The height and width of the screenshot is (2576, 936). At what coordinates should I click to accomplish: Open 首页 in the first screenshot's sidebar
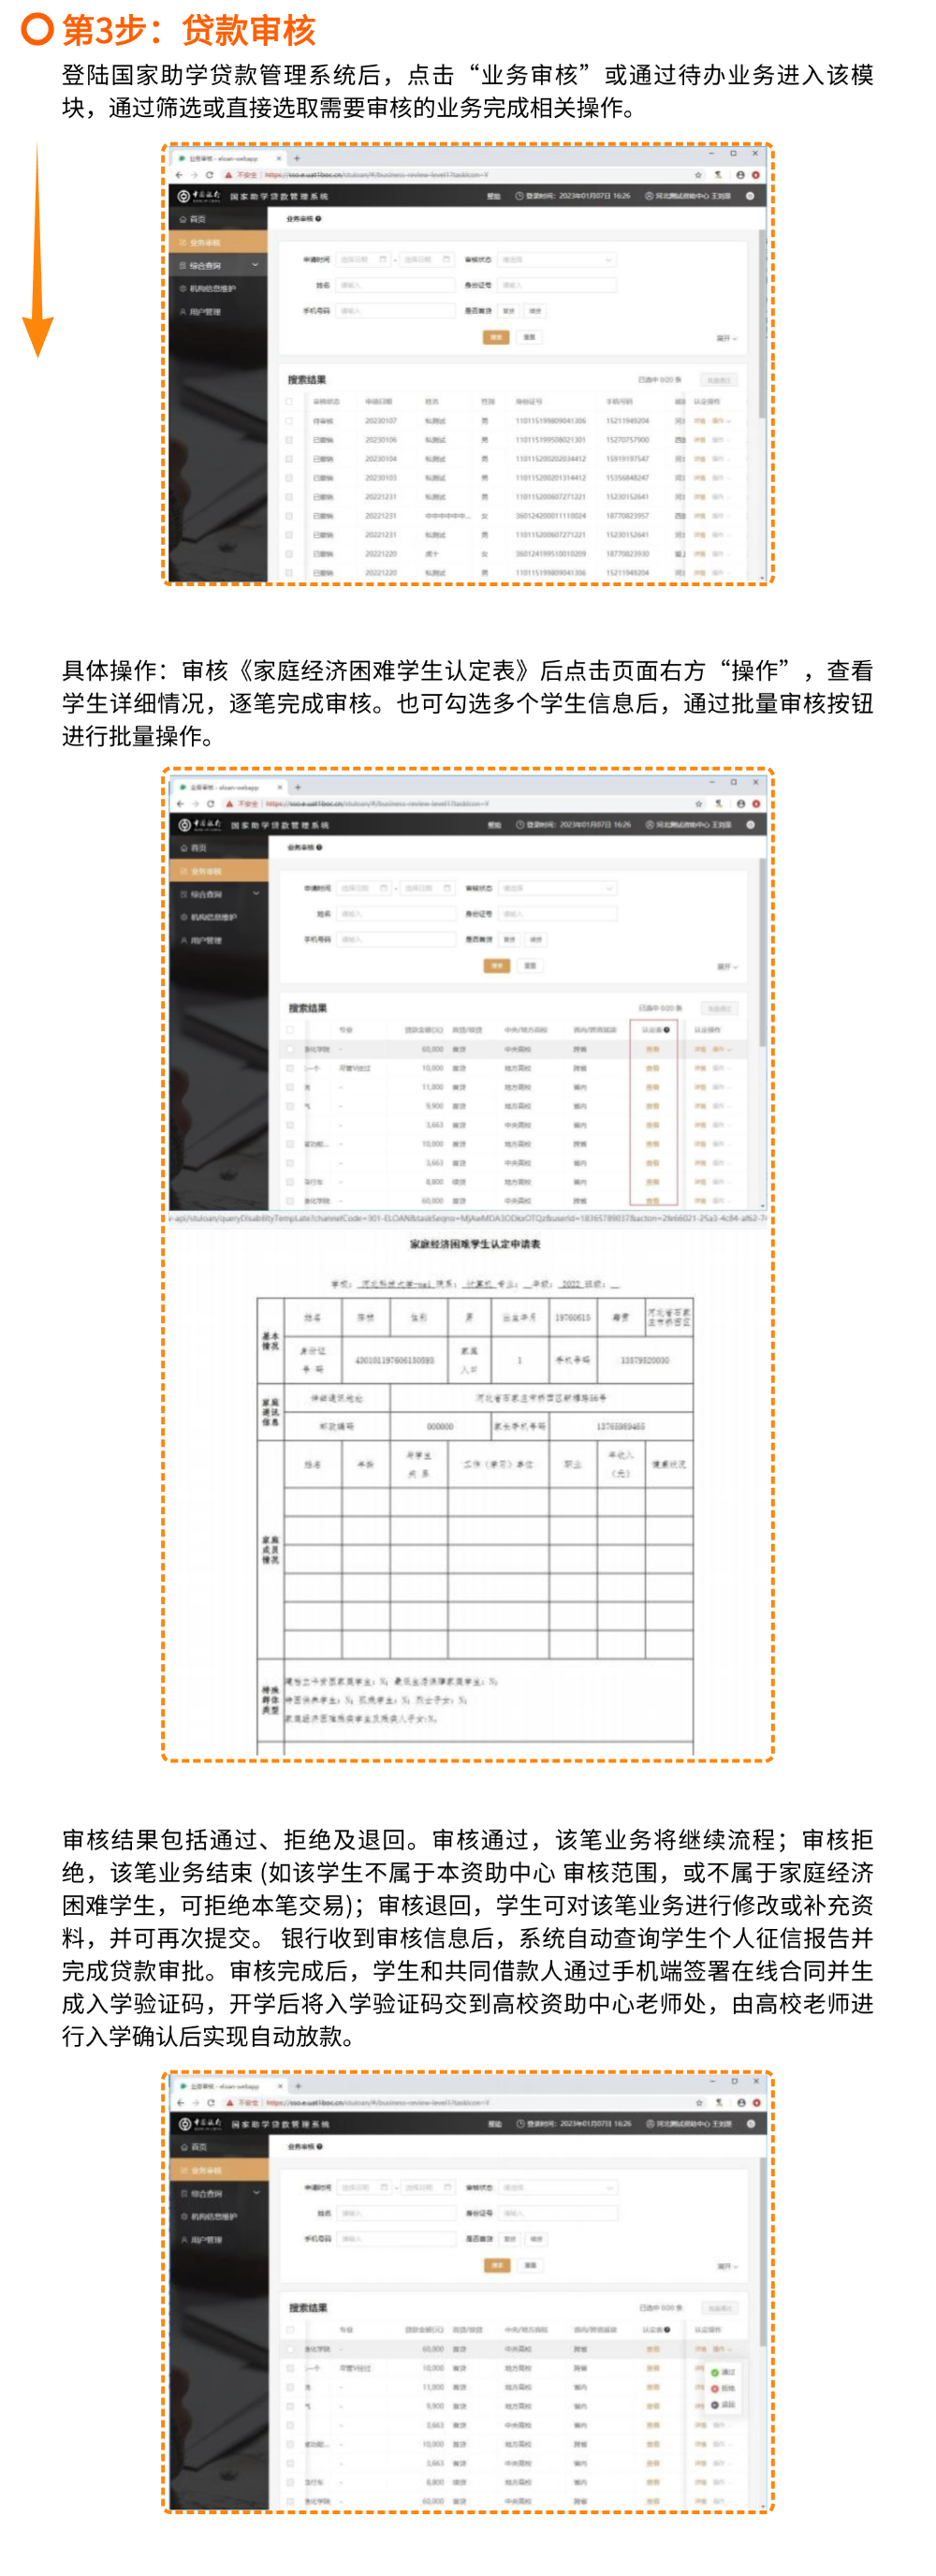click(x=218, y=219)
